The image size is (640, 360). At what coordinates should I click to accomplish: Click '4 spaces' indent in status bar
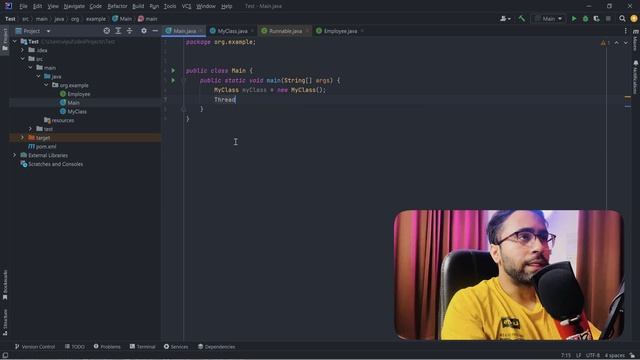614,356
